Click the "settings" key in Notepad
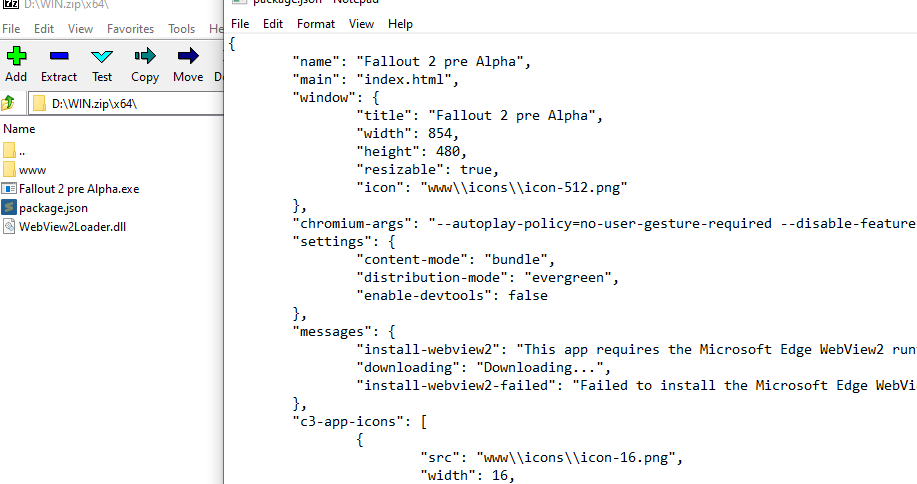Screen dimensions: 917x484 click(x=332, y=241)
